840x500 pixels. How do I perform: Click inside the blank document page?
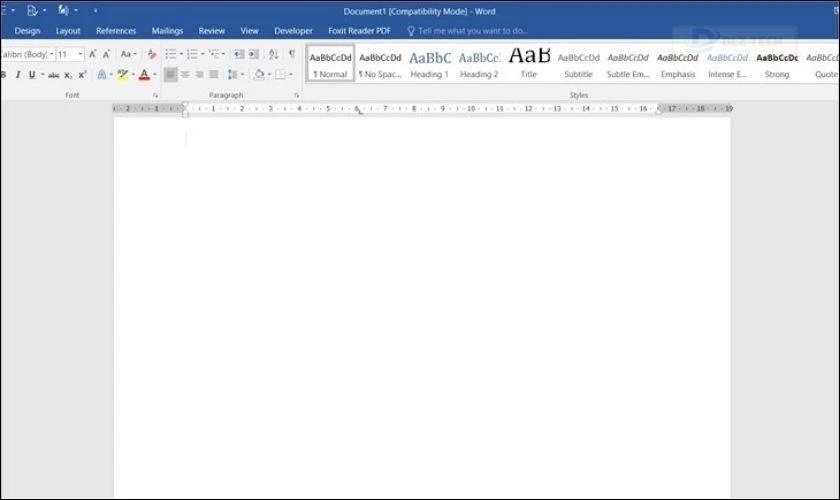click(422, 308)
